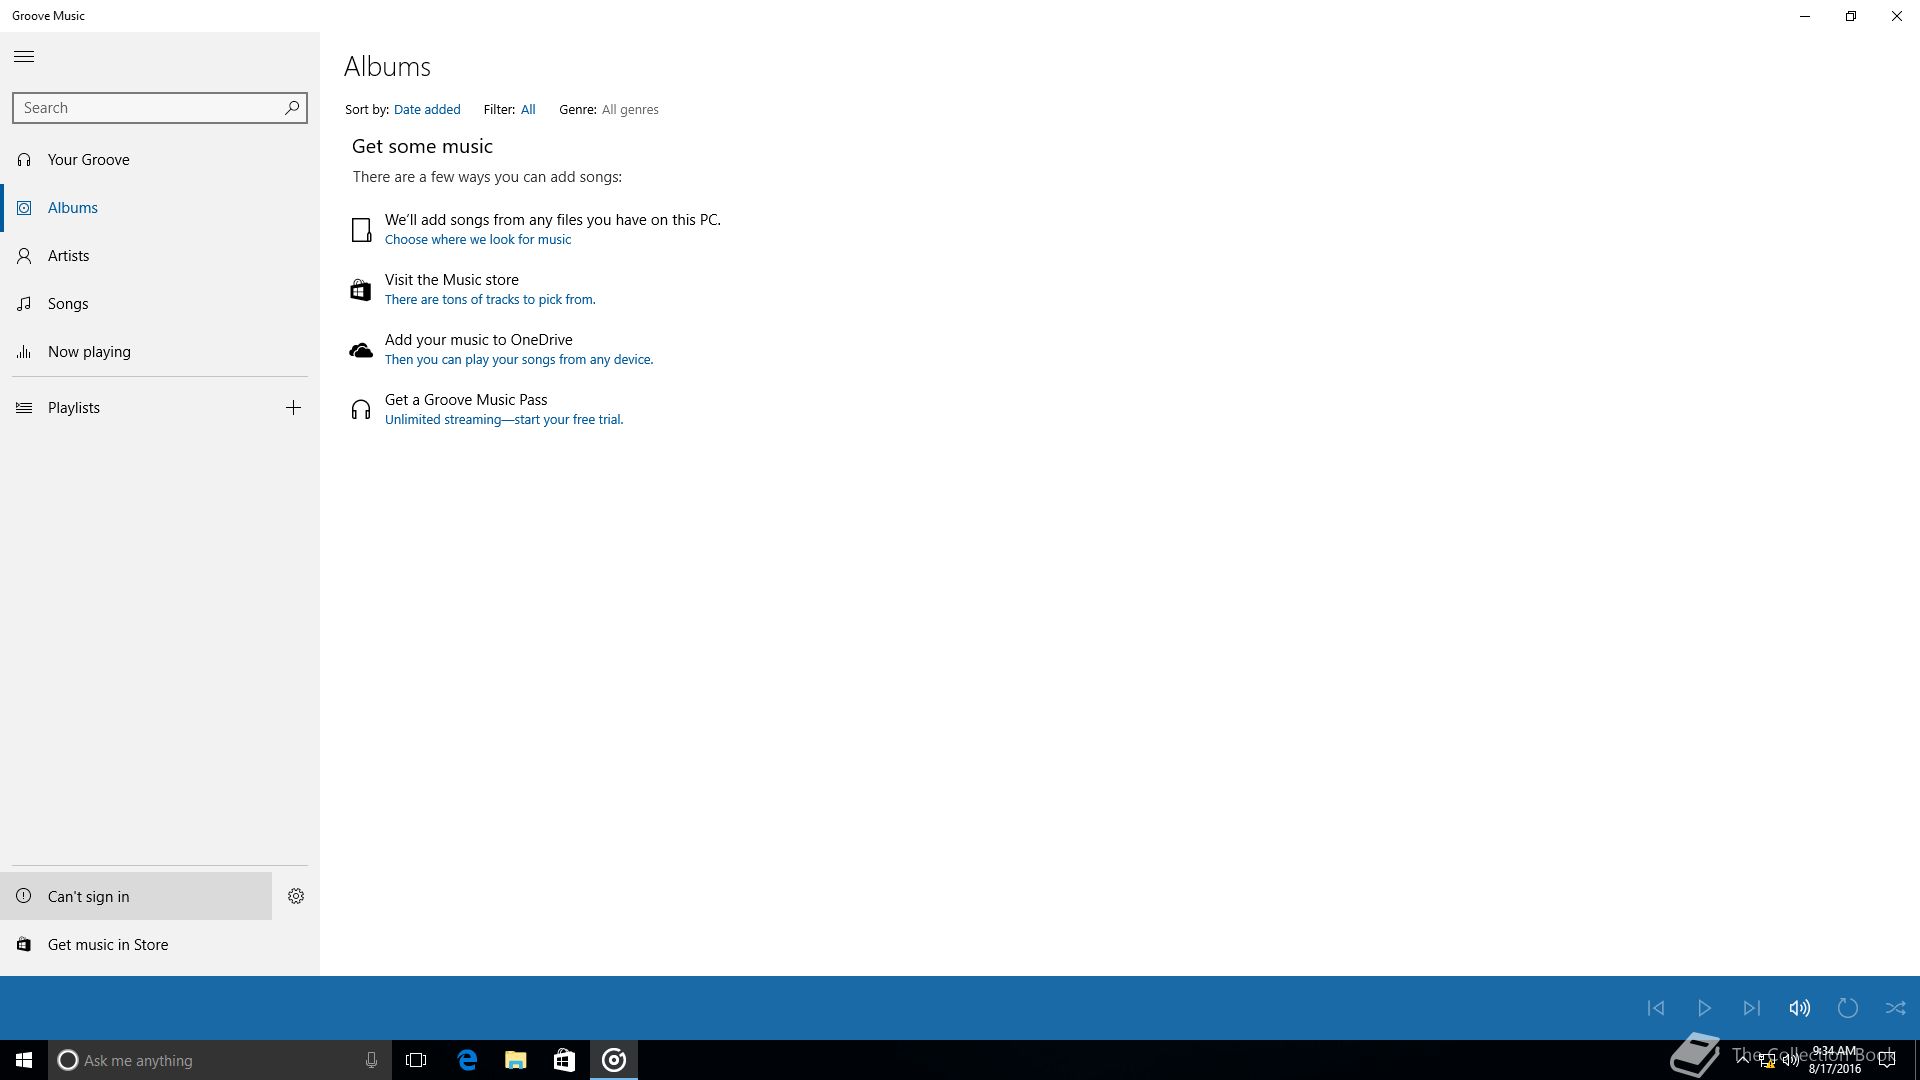Image resolution: width=1920 pixels, height=1080 pixels.
Task: Click the Songs music note icon
Action: pos(24,304)
